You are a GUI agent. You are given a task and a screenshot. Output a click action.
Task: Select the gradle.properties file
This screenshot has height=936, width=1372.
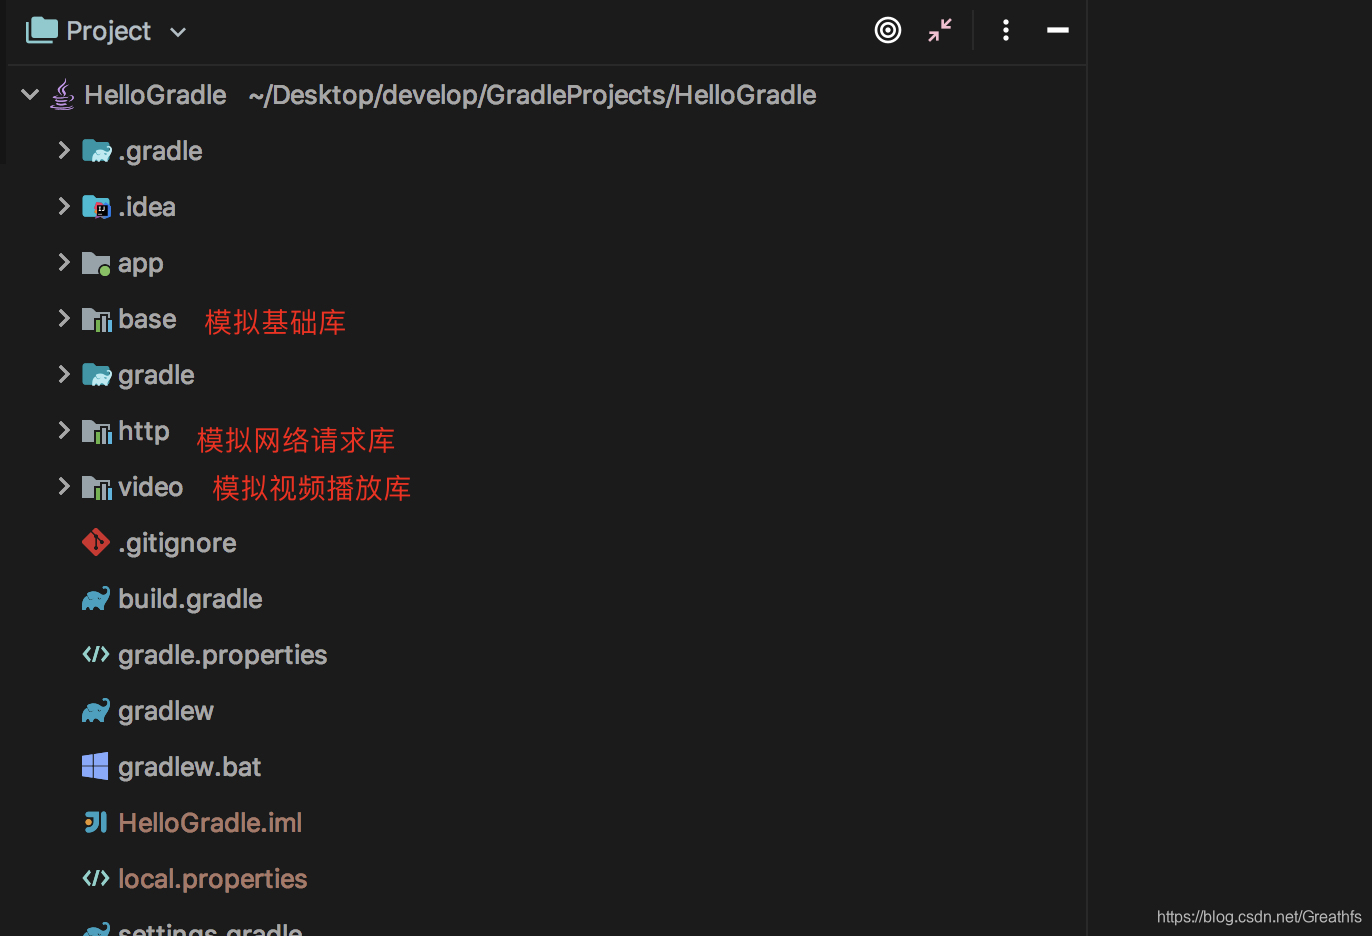(223, 655)
